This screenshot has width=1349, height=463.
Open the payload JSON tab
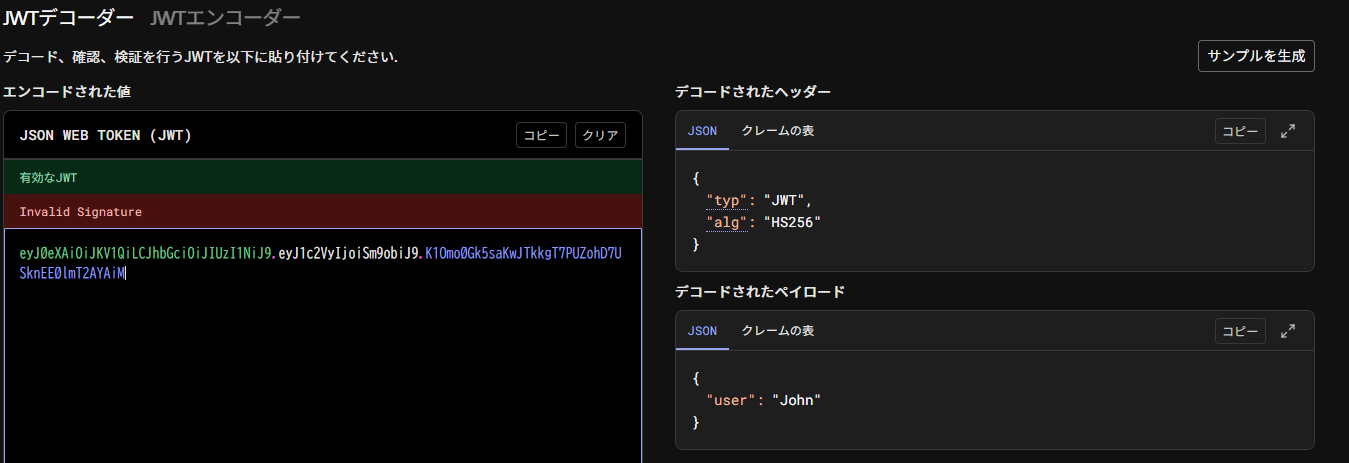point(702,331)
